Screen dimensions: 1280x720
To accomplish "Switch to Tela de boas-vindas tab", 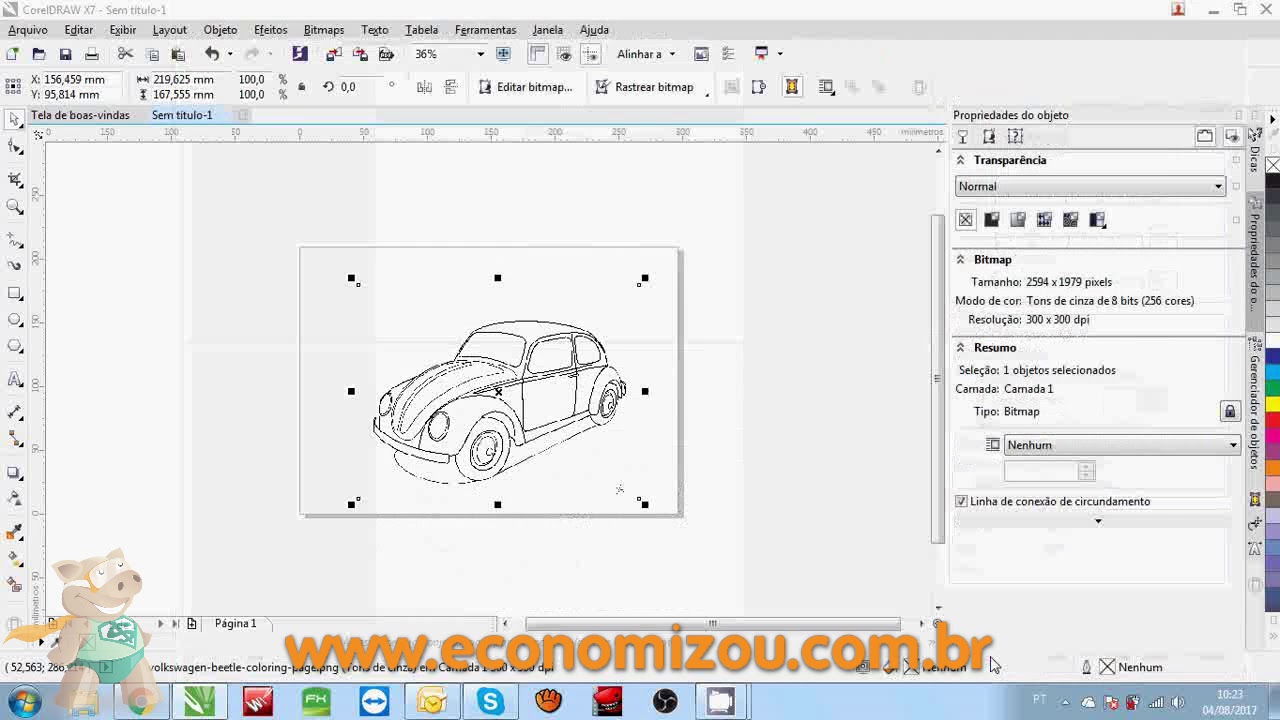I will coord(80,115).
